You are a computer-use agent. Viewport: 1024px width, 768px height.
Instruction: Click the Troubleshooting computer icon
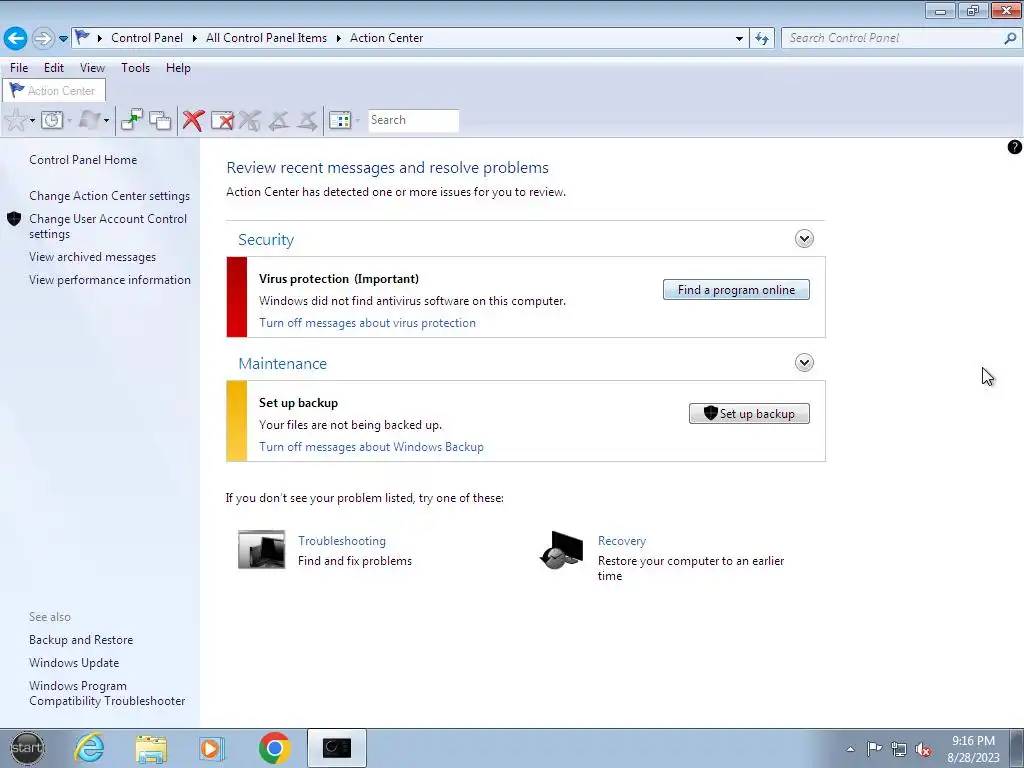[x=261, y=549]
